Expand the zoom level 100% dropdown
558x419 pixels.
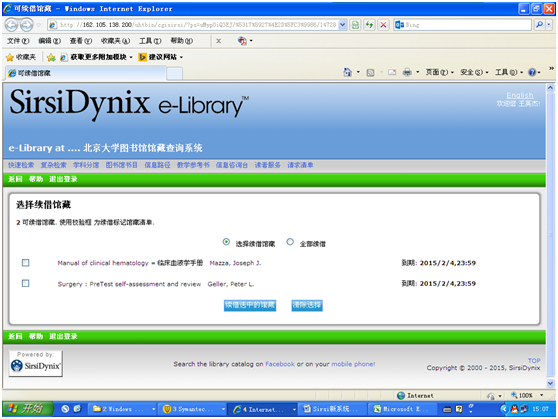pos(542,395)
